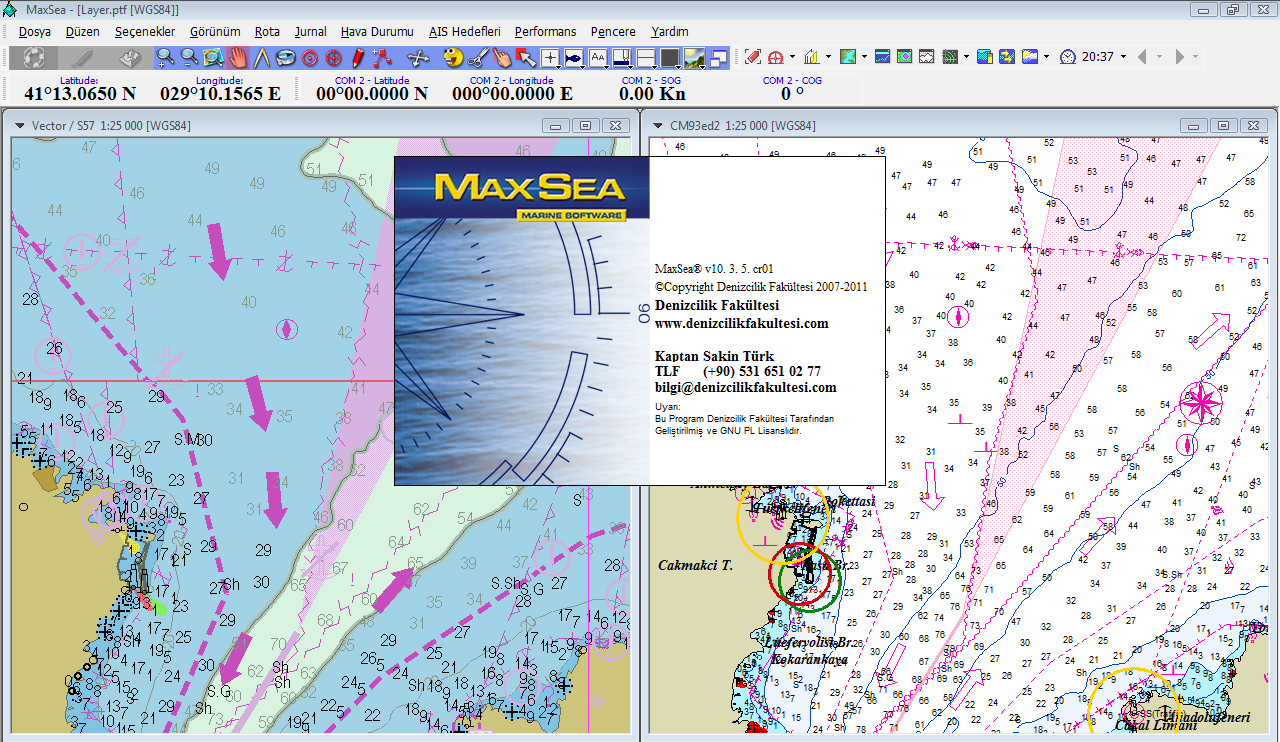Click the next time step right arrow
The image size is (1280, 742).
[x=1180, y=57]
